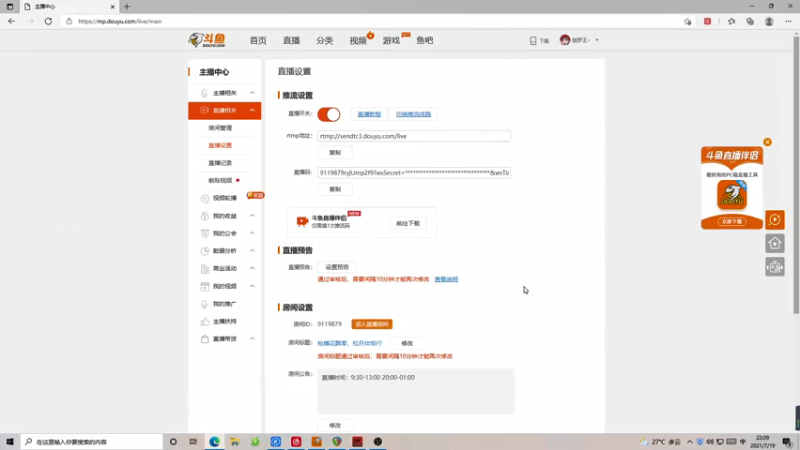Copy the stream key with 复制 button

pyautogui.click(x=335, y=189)
